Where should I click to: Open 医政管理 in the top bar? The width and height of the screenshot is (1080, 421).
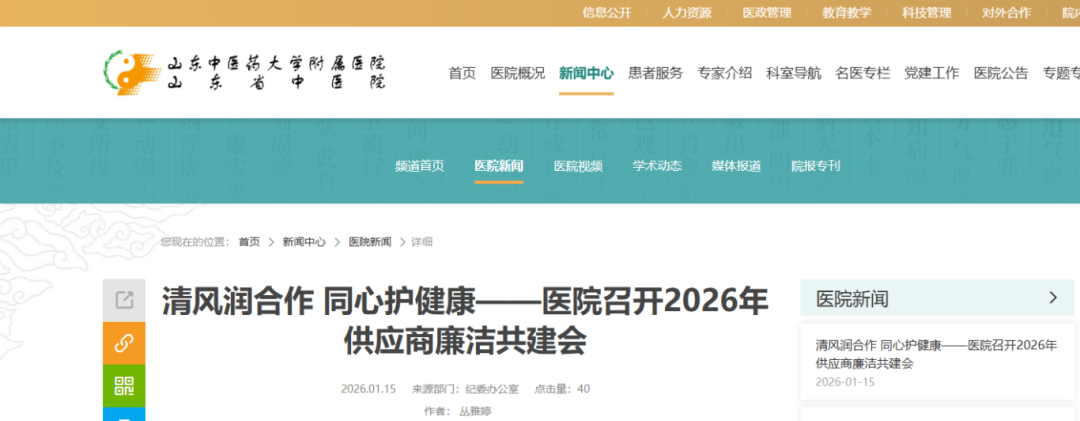[767, 12]
